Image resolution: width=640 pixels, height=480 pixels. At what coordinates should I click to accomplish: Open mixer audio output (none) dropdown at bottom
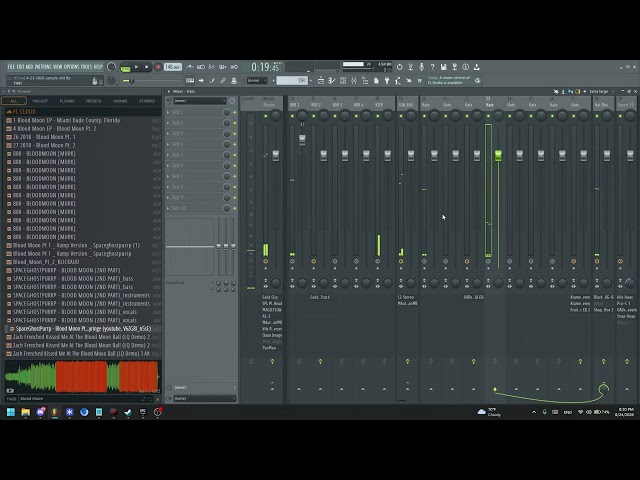pos(203,398)
